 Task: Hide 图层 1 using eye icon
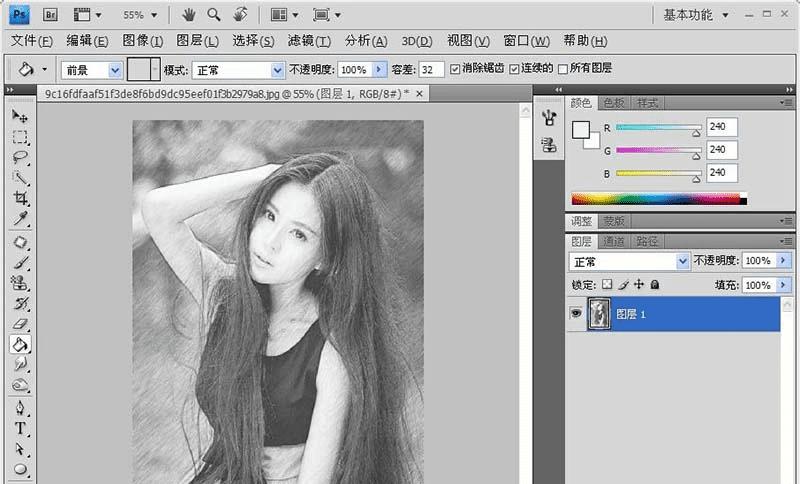[576, 313]
